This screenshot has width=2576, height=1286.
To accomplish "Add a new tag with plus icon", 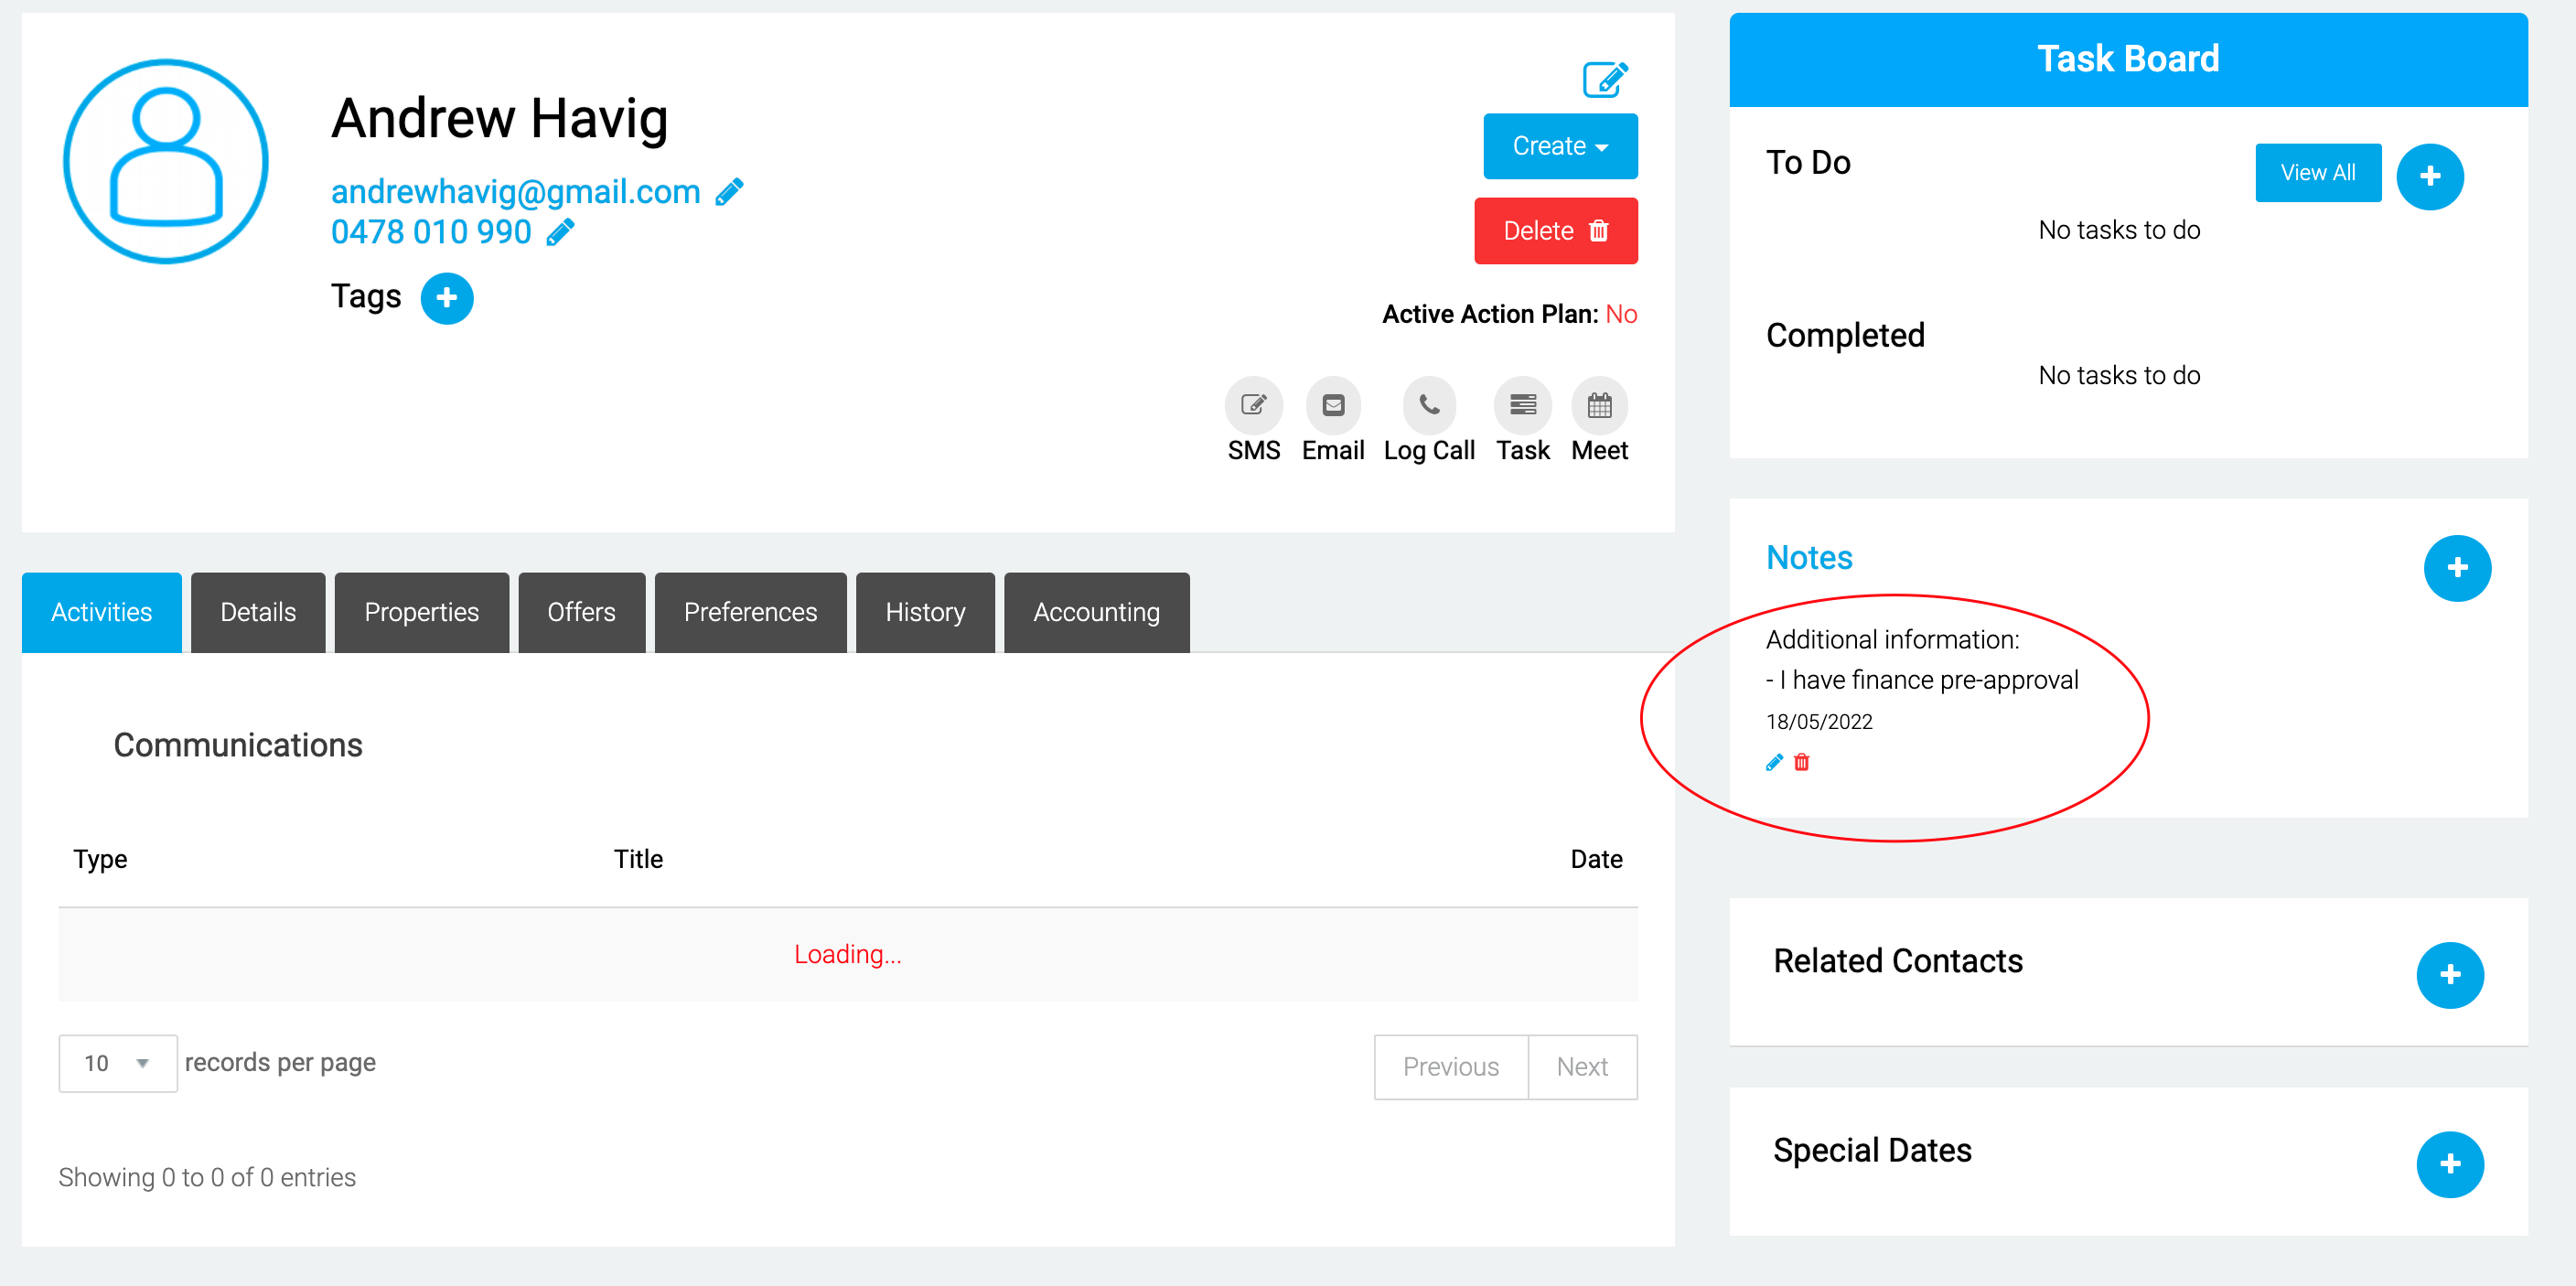I will [x=446, y=298].
